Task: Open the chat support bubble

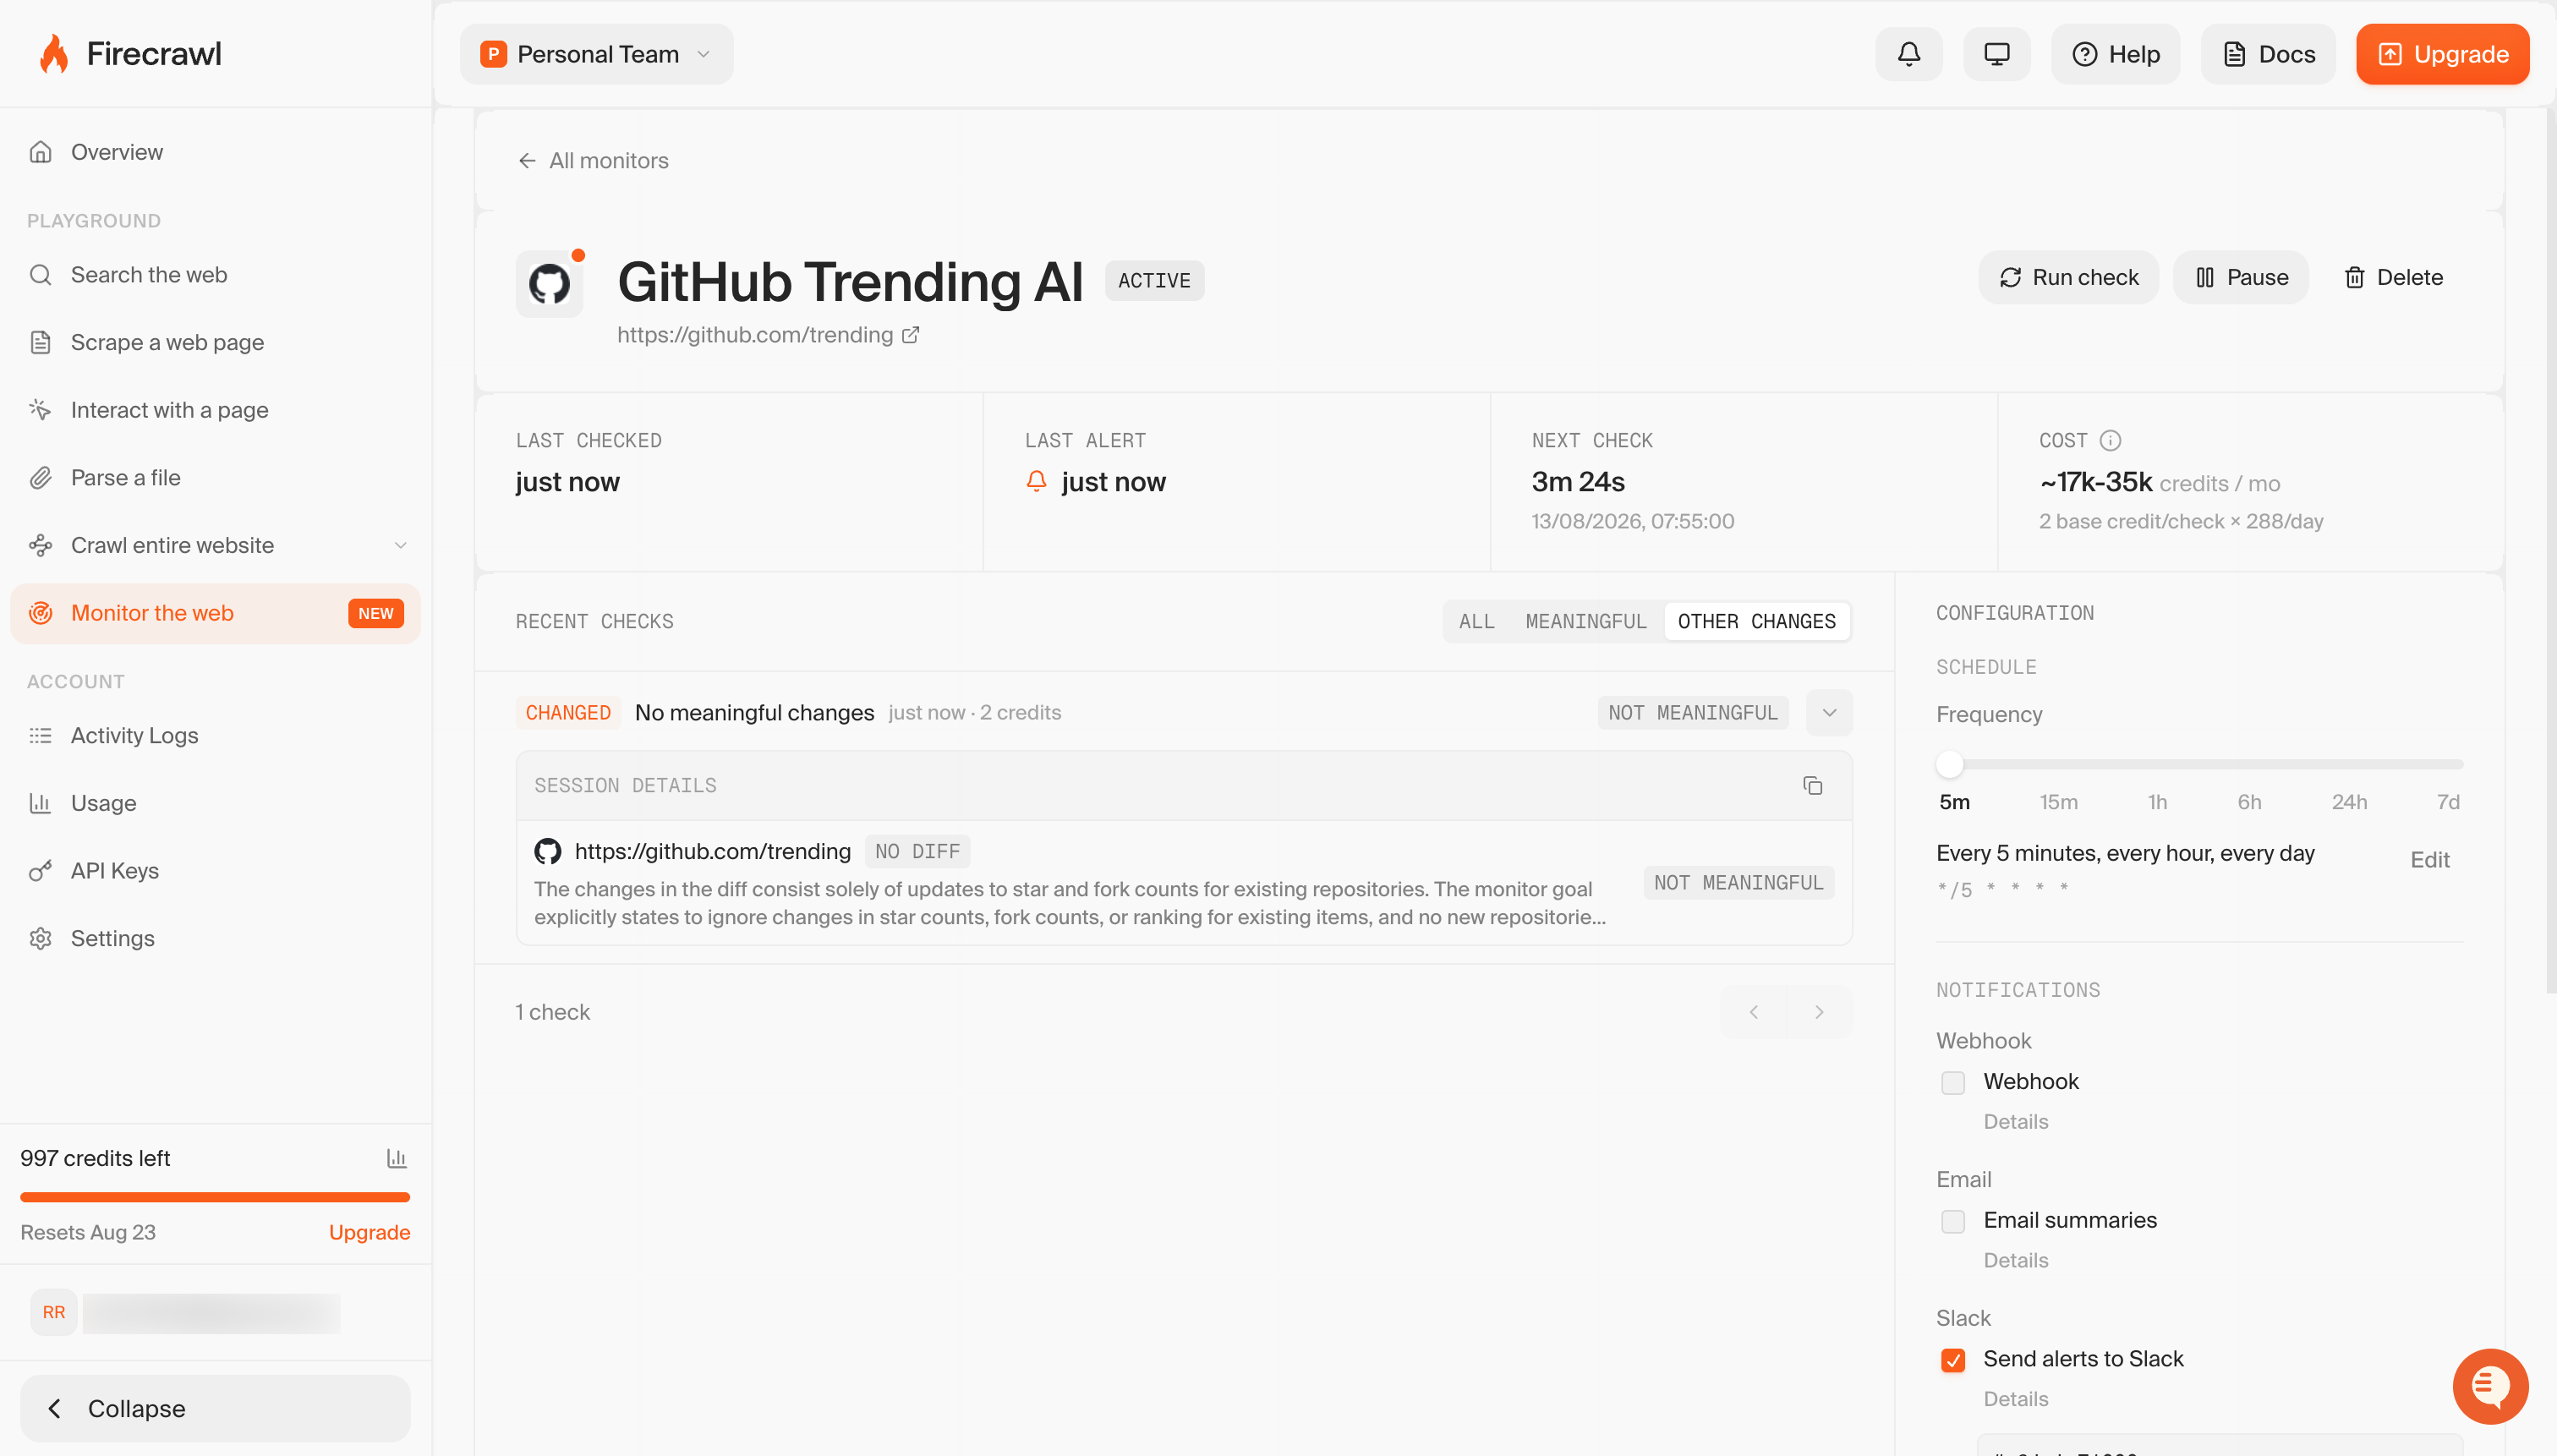Action: pos(2490,1386)
